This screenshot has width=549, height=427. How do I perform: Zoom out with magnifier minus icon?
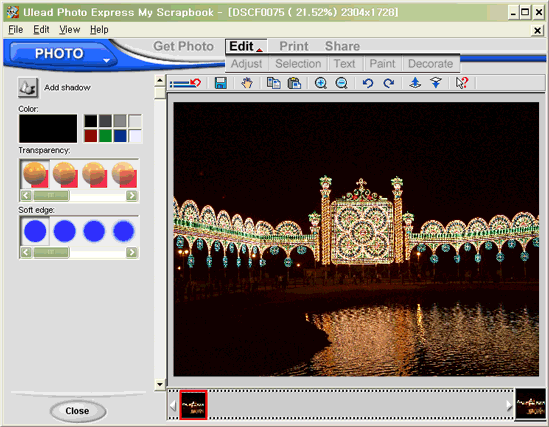(341, 83)
